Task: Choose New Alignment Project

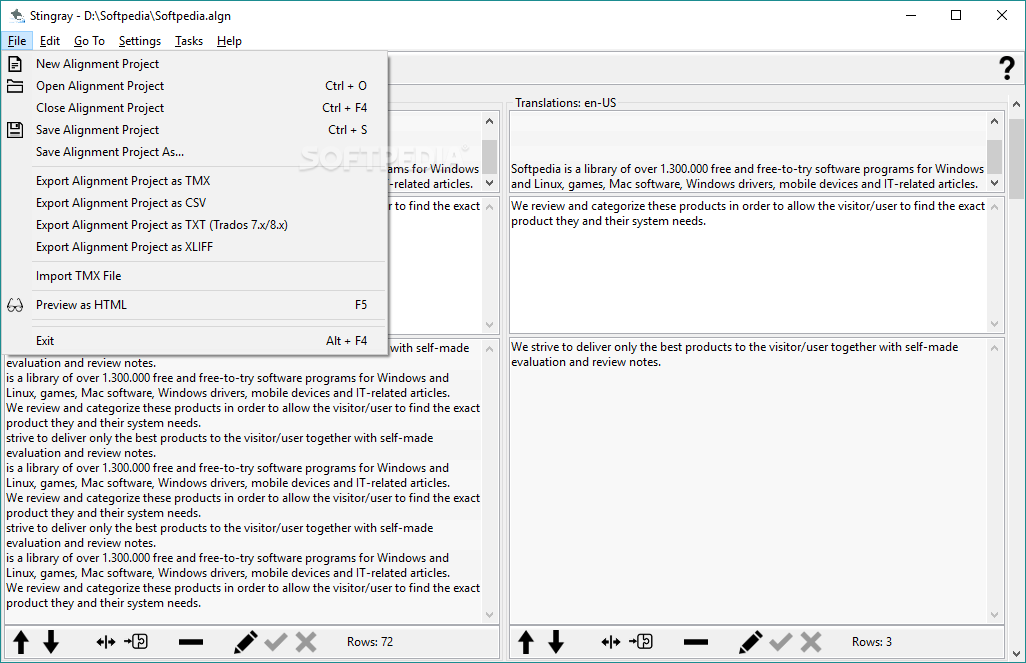Action: (x=195, y=63)
